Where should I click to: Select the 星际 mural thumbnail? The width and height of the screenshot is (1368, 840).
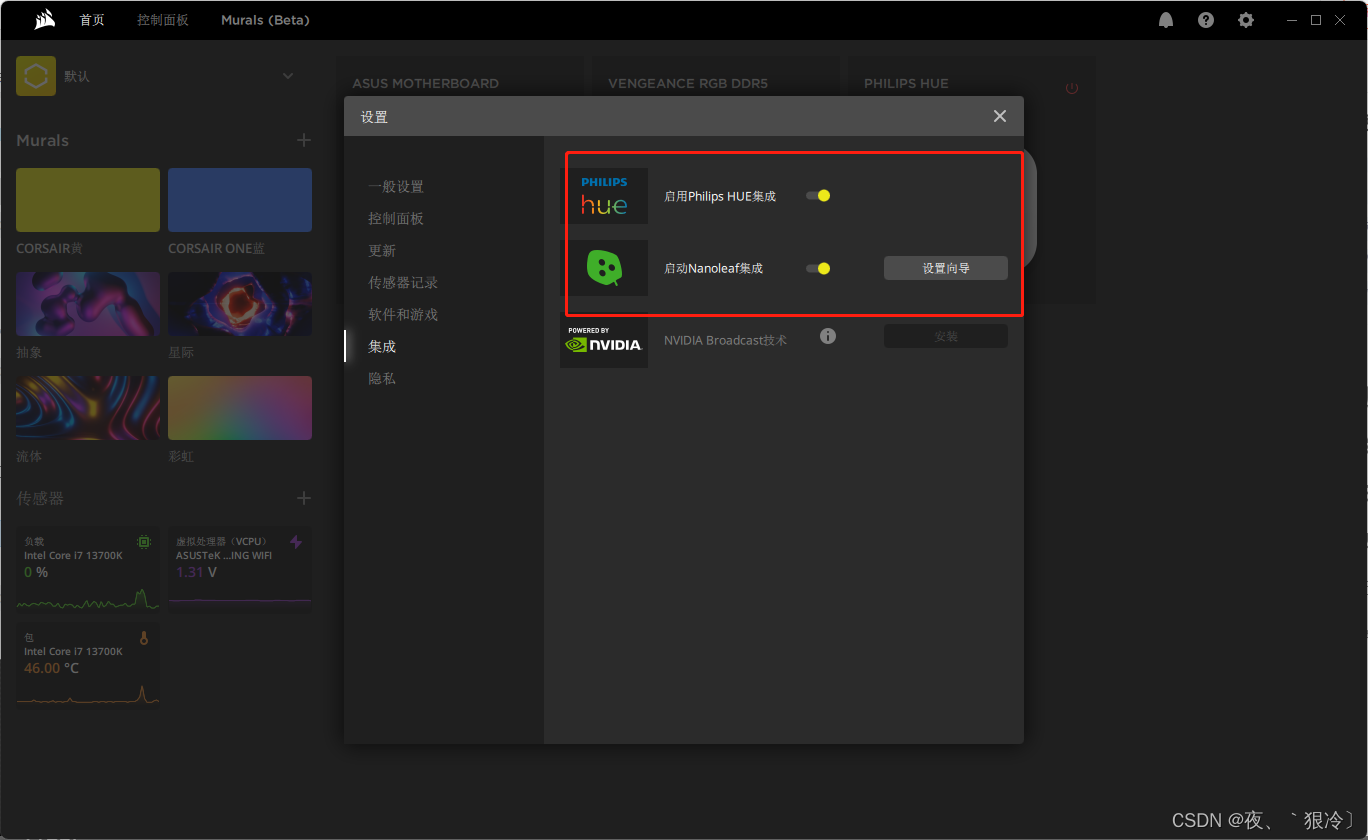[240, 304]
